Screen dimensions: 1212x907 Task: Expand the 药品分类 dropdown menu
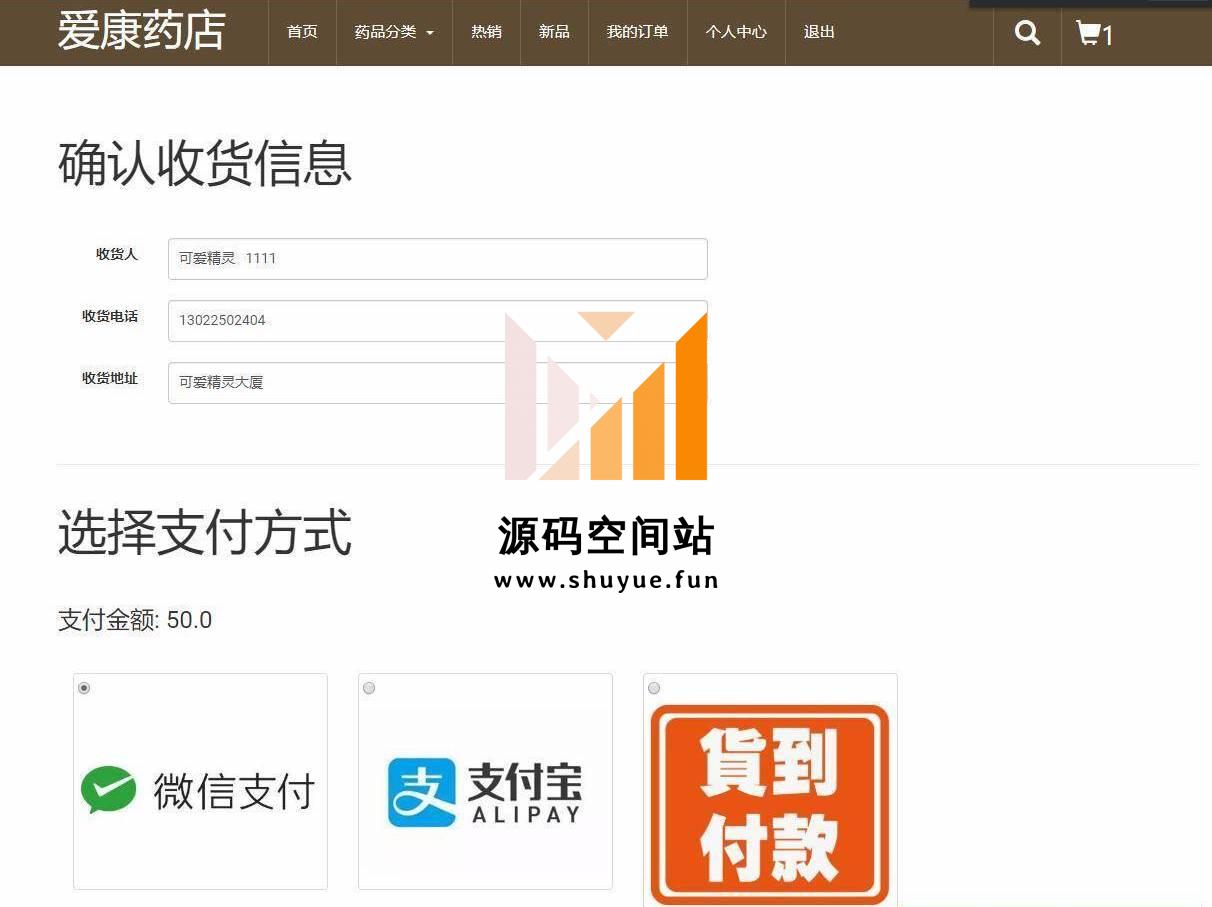394,32
